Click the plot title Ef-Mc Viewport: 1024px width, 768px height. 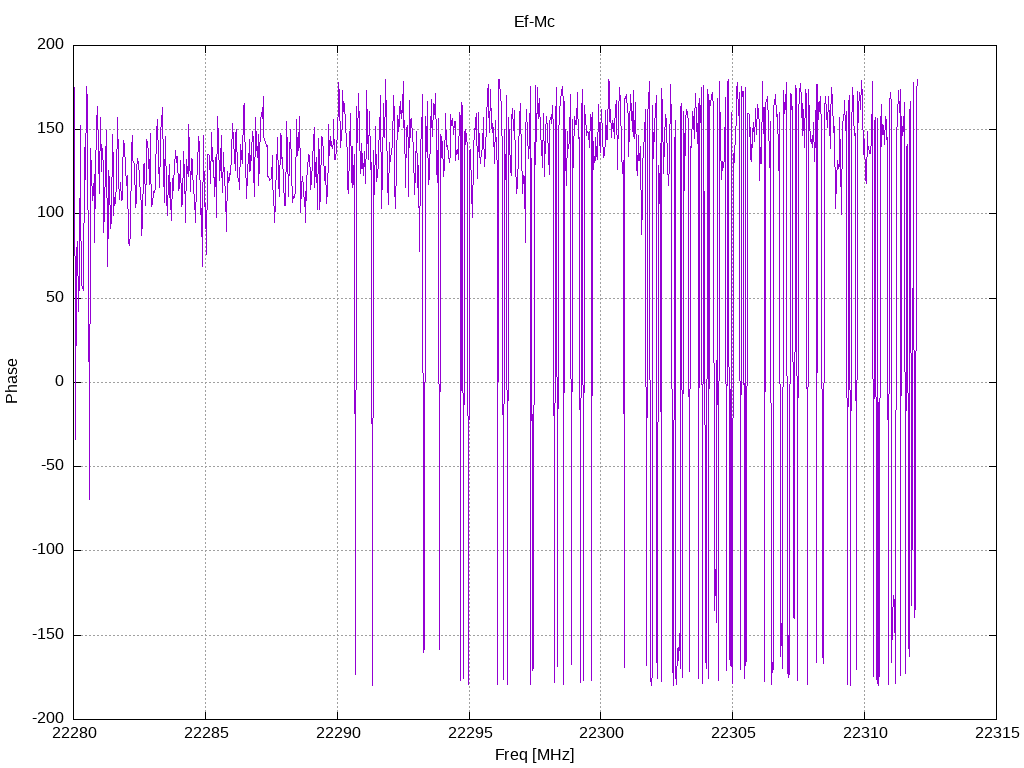534,22
